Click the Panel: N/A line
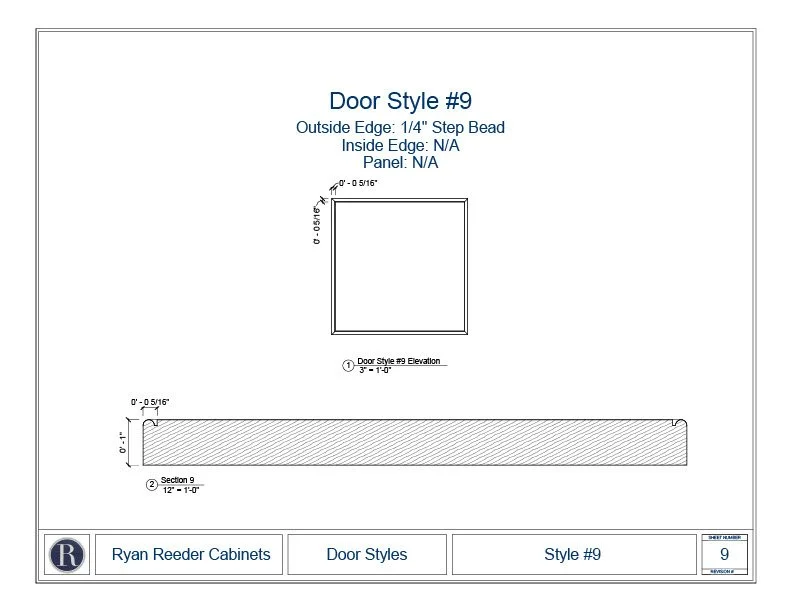 pos(401,163)
